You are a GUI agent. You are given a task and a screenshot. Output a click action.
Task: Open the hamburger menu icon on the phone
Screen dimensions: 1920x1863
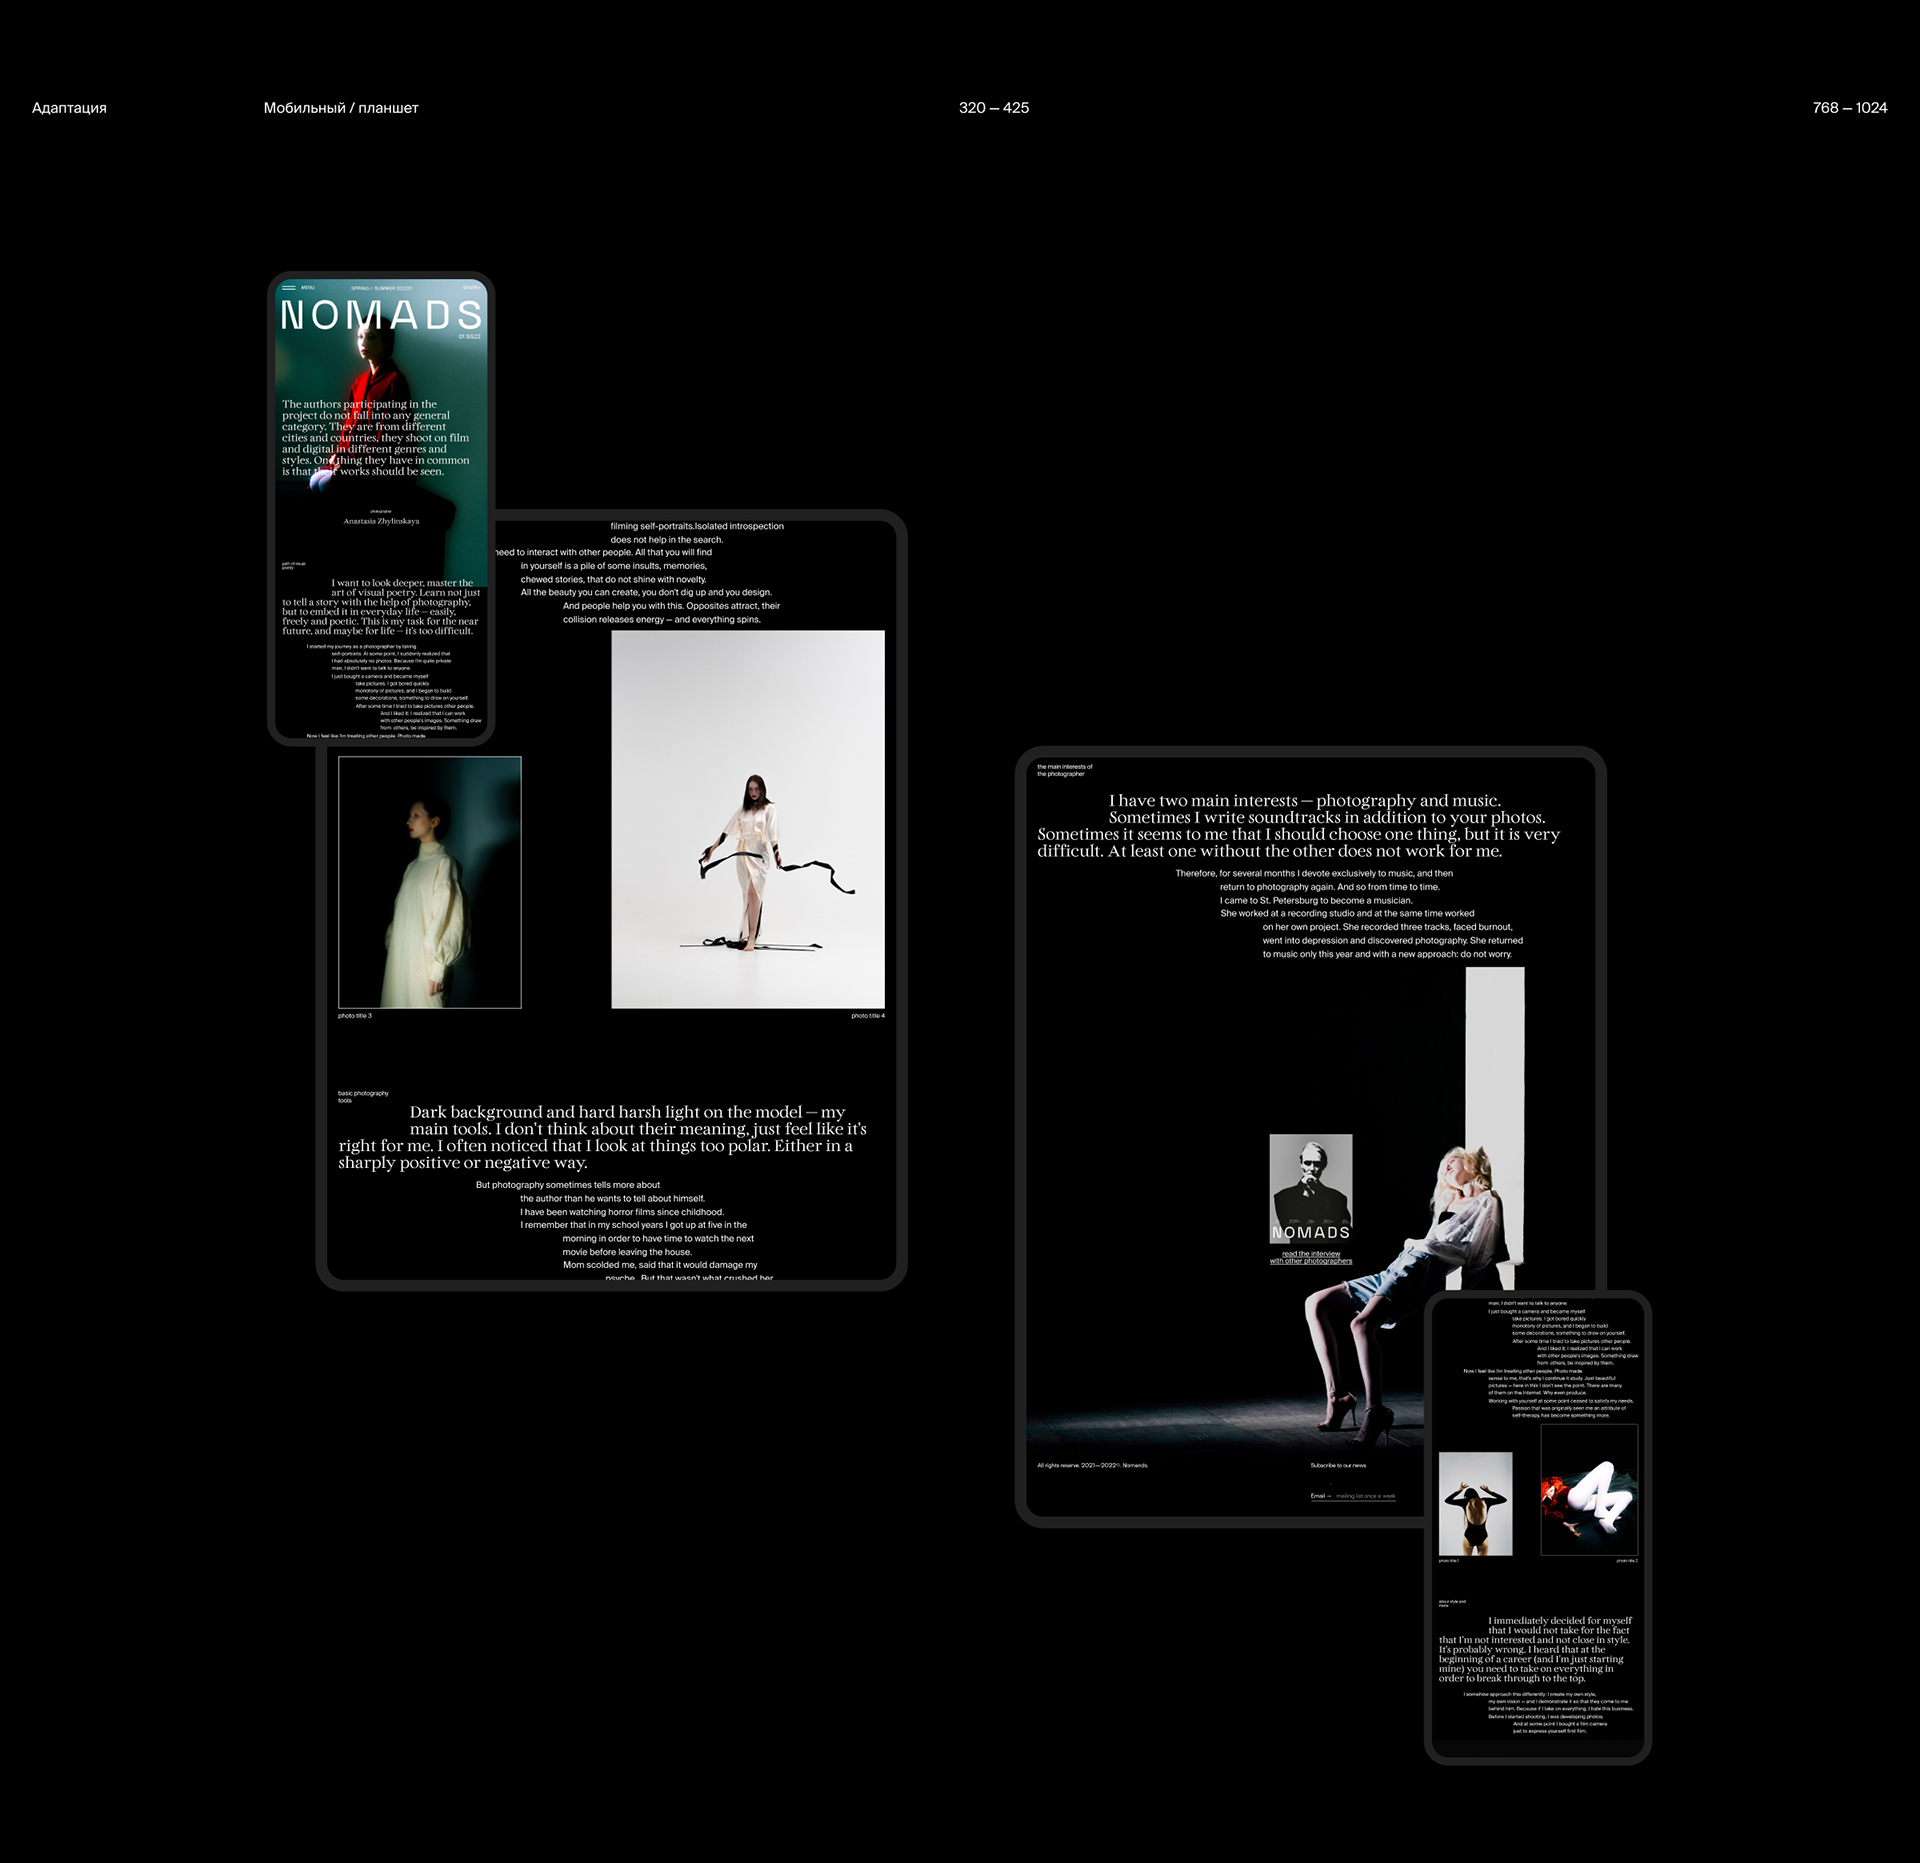point(289,288)
